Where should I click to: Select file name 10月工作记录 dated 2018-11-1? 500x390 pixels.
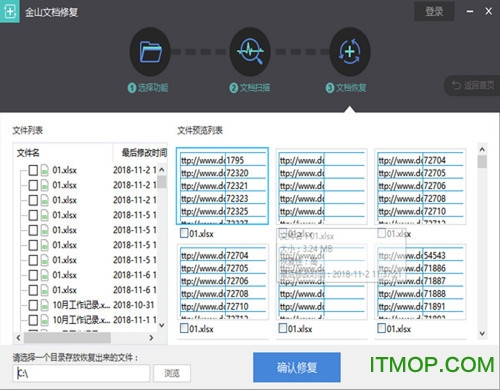(x=81, y=320)
